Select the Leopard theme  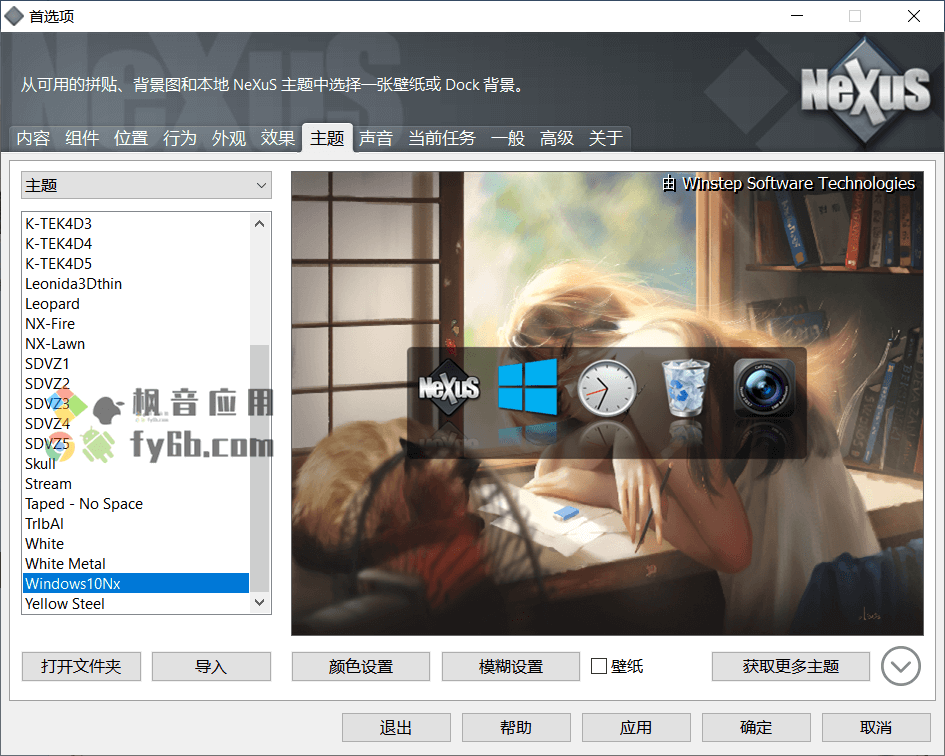136,304
